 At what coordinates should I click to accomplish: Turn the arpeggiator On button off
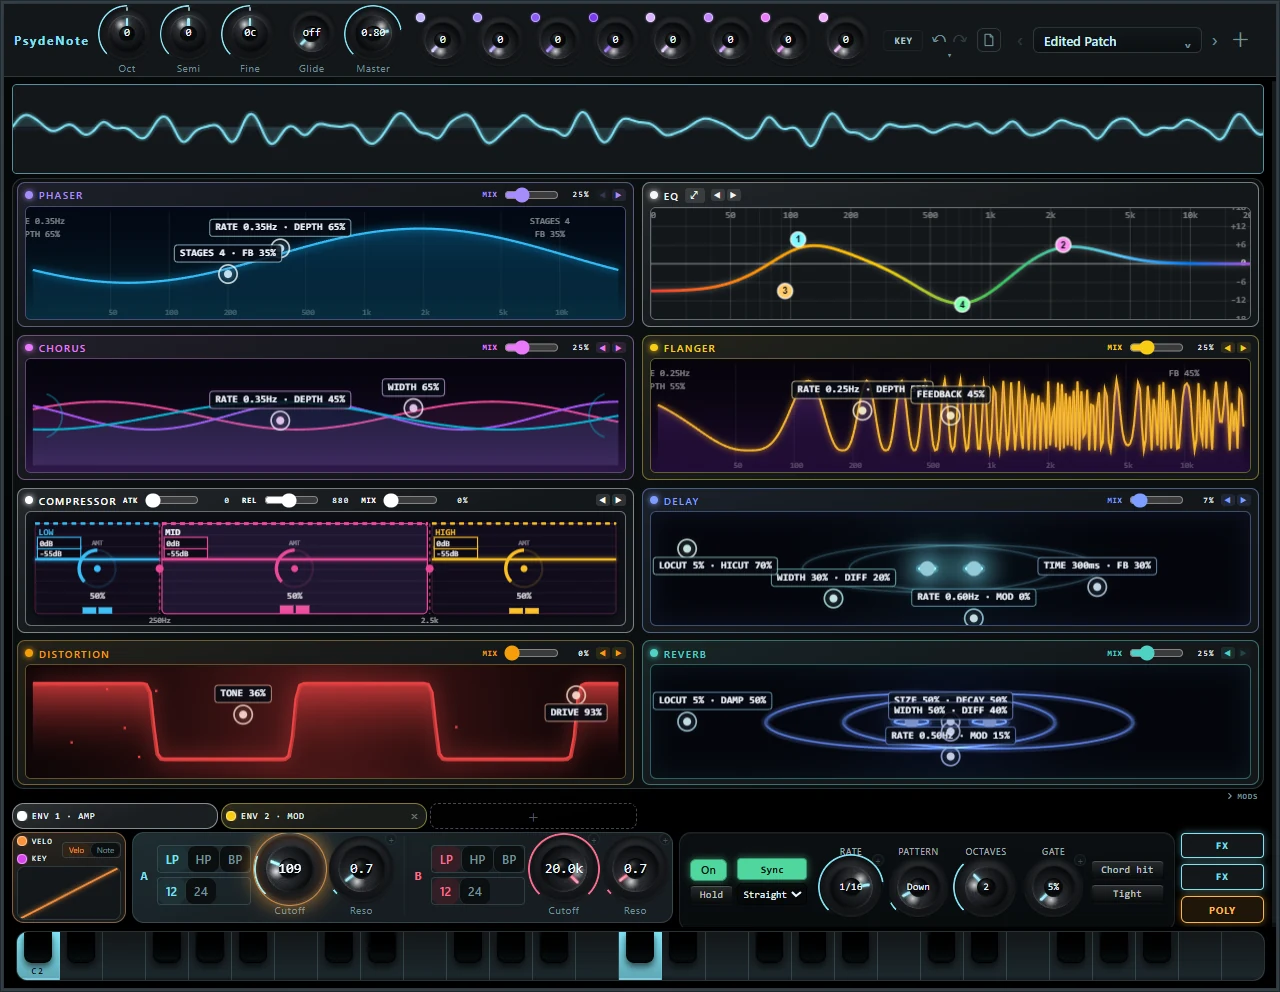pyautogui.click(x=708, y=870)
